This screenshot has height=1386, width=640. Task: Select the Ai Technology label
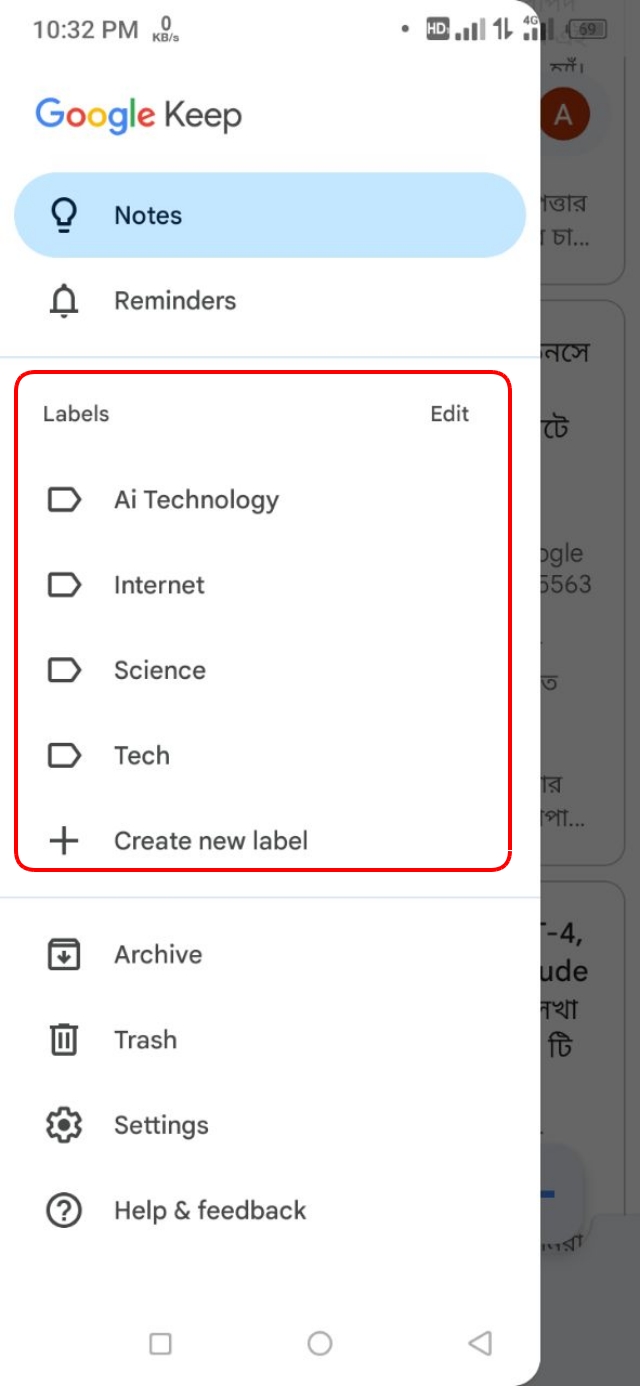[196, 499]
